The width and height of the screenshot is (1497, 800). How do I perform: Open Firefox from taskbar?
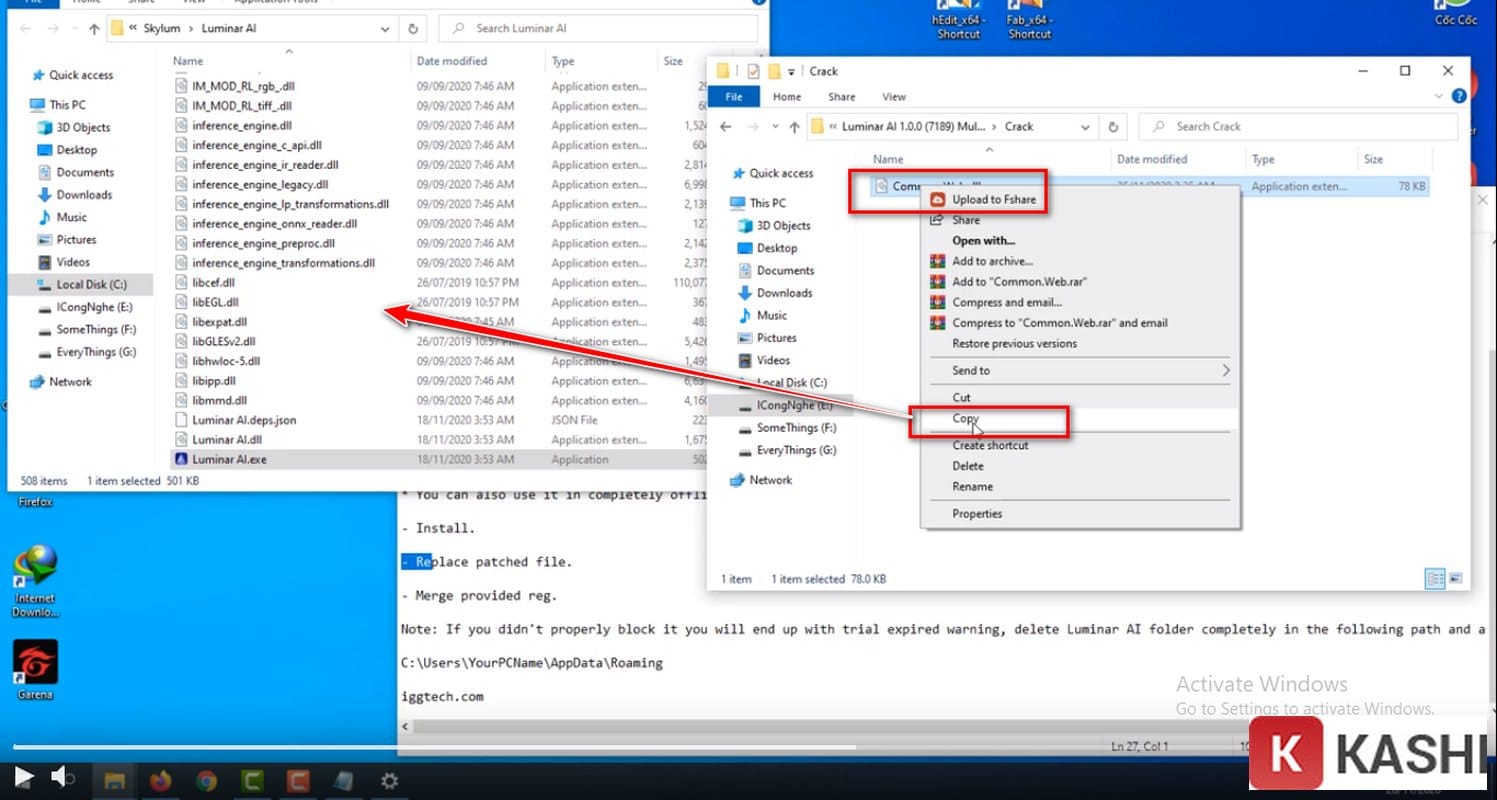tap(160, 781)
